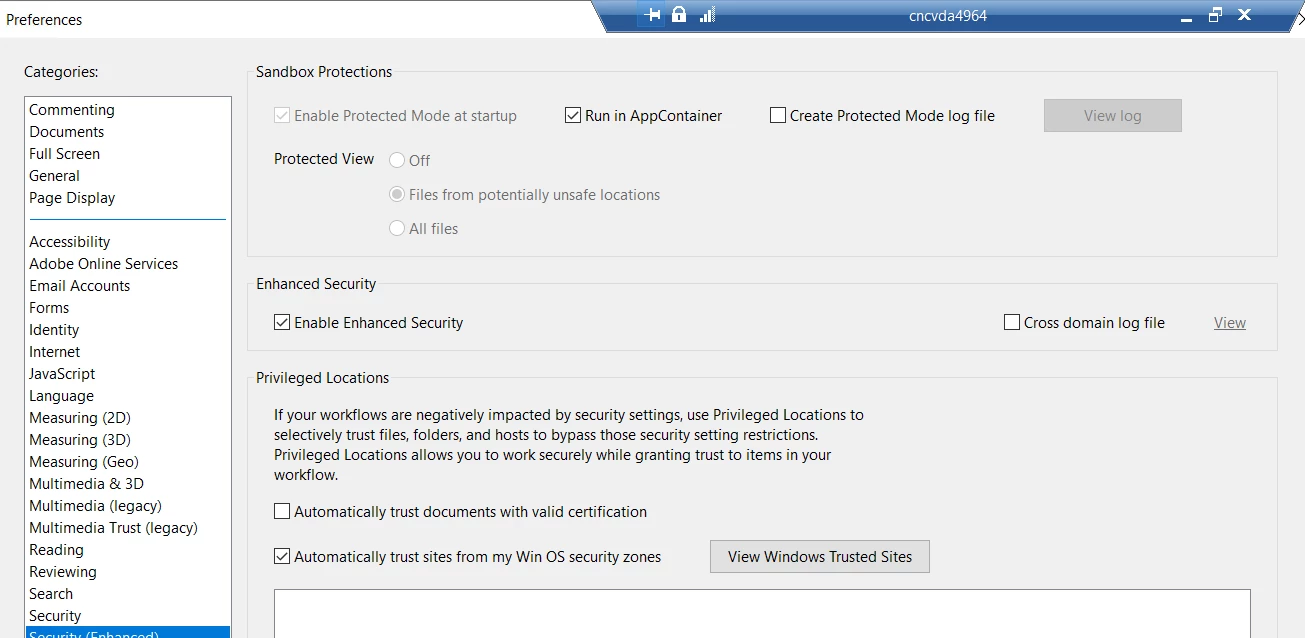Select Measuring (Geo) category
This screenshot has height=638, width=1305.
point(128,461)
